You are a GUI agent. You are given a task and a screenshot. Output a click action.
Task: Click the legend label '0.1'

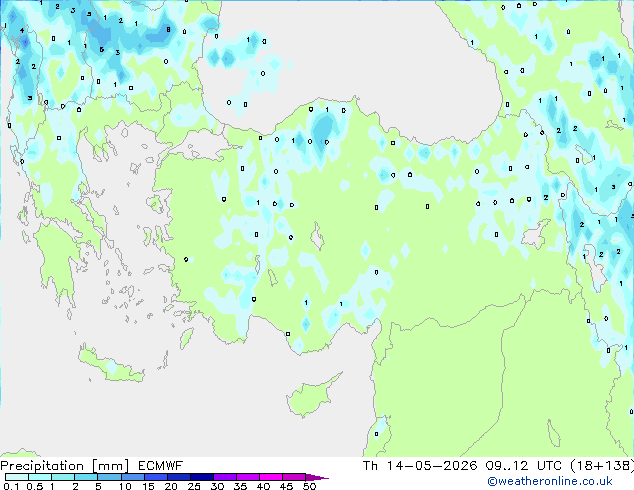[x=11, y=486]
